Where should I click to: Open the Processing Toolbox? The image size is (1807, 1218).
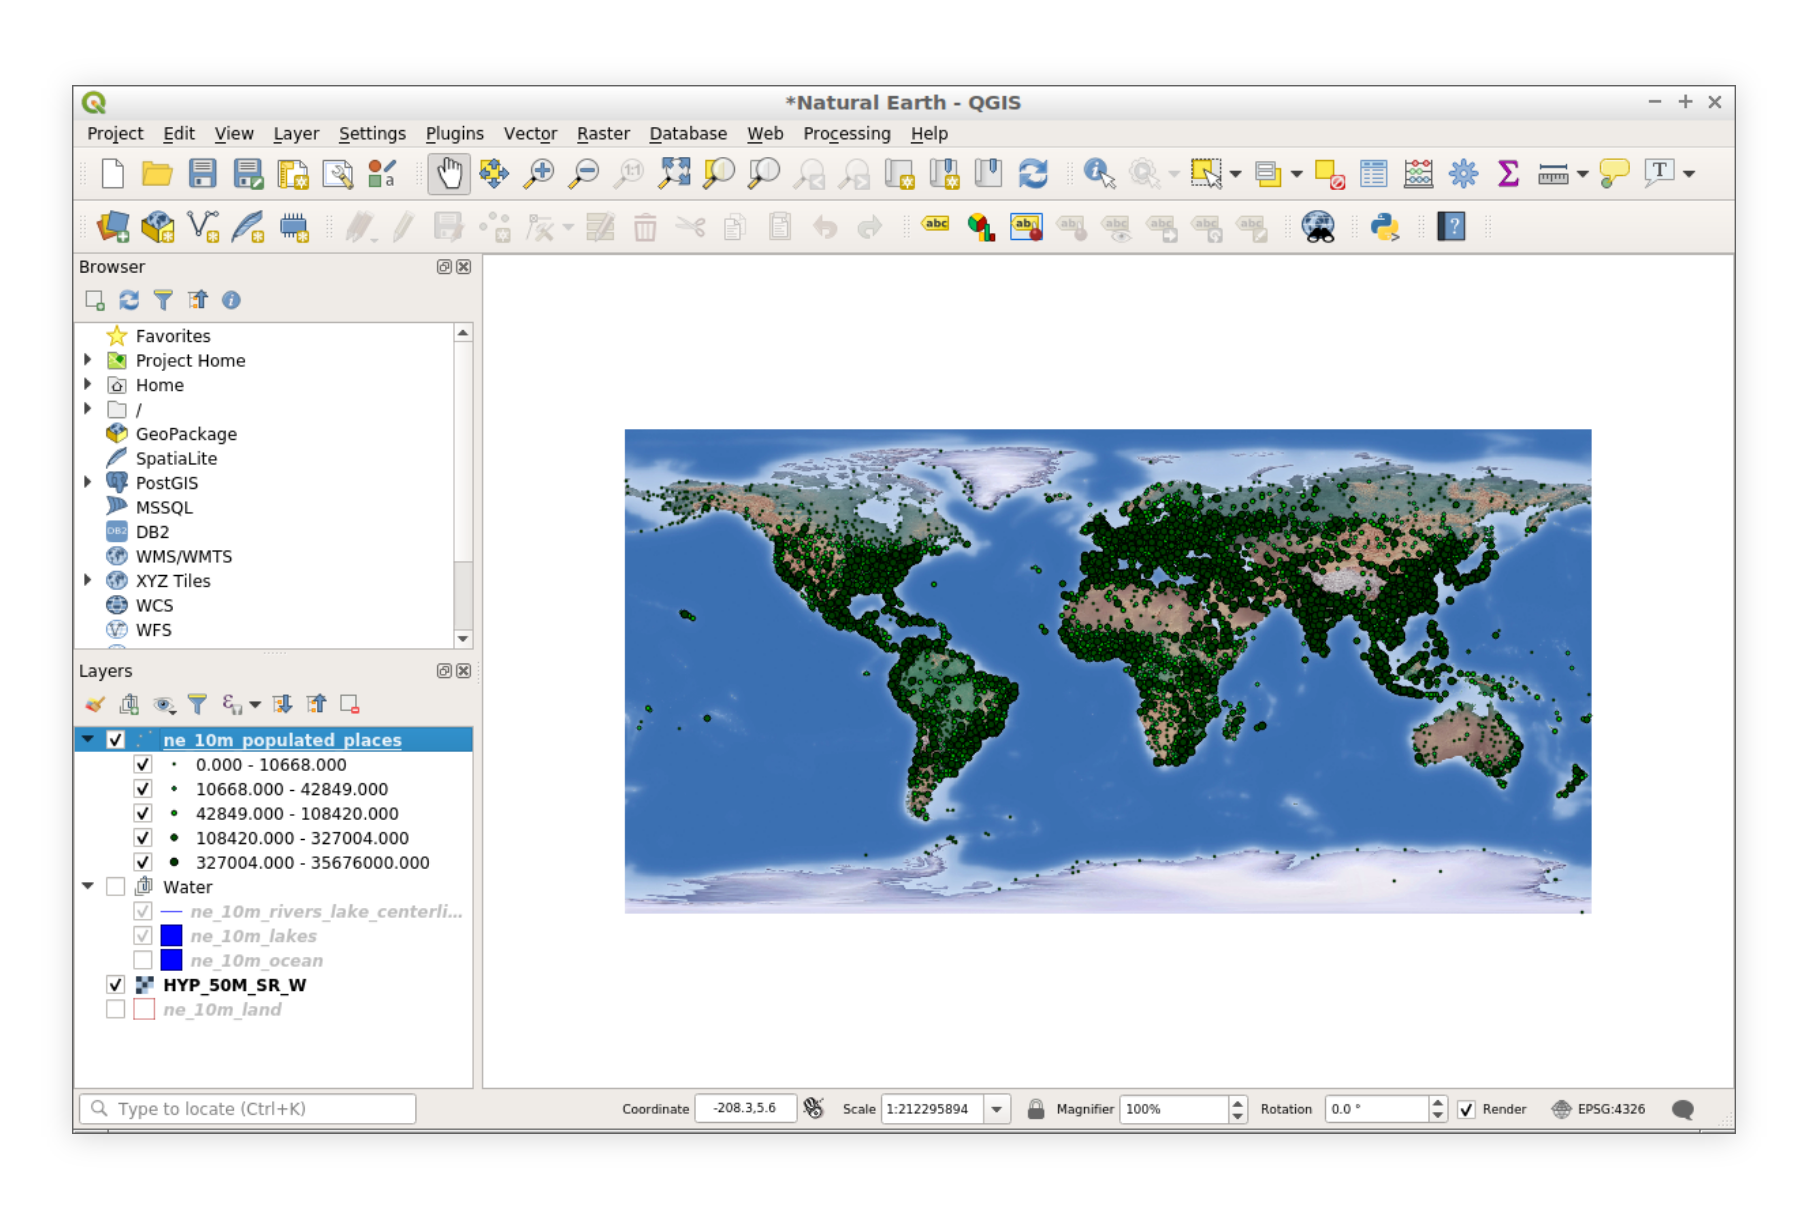(x=1463, y=172)
